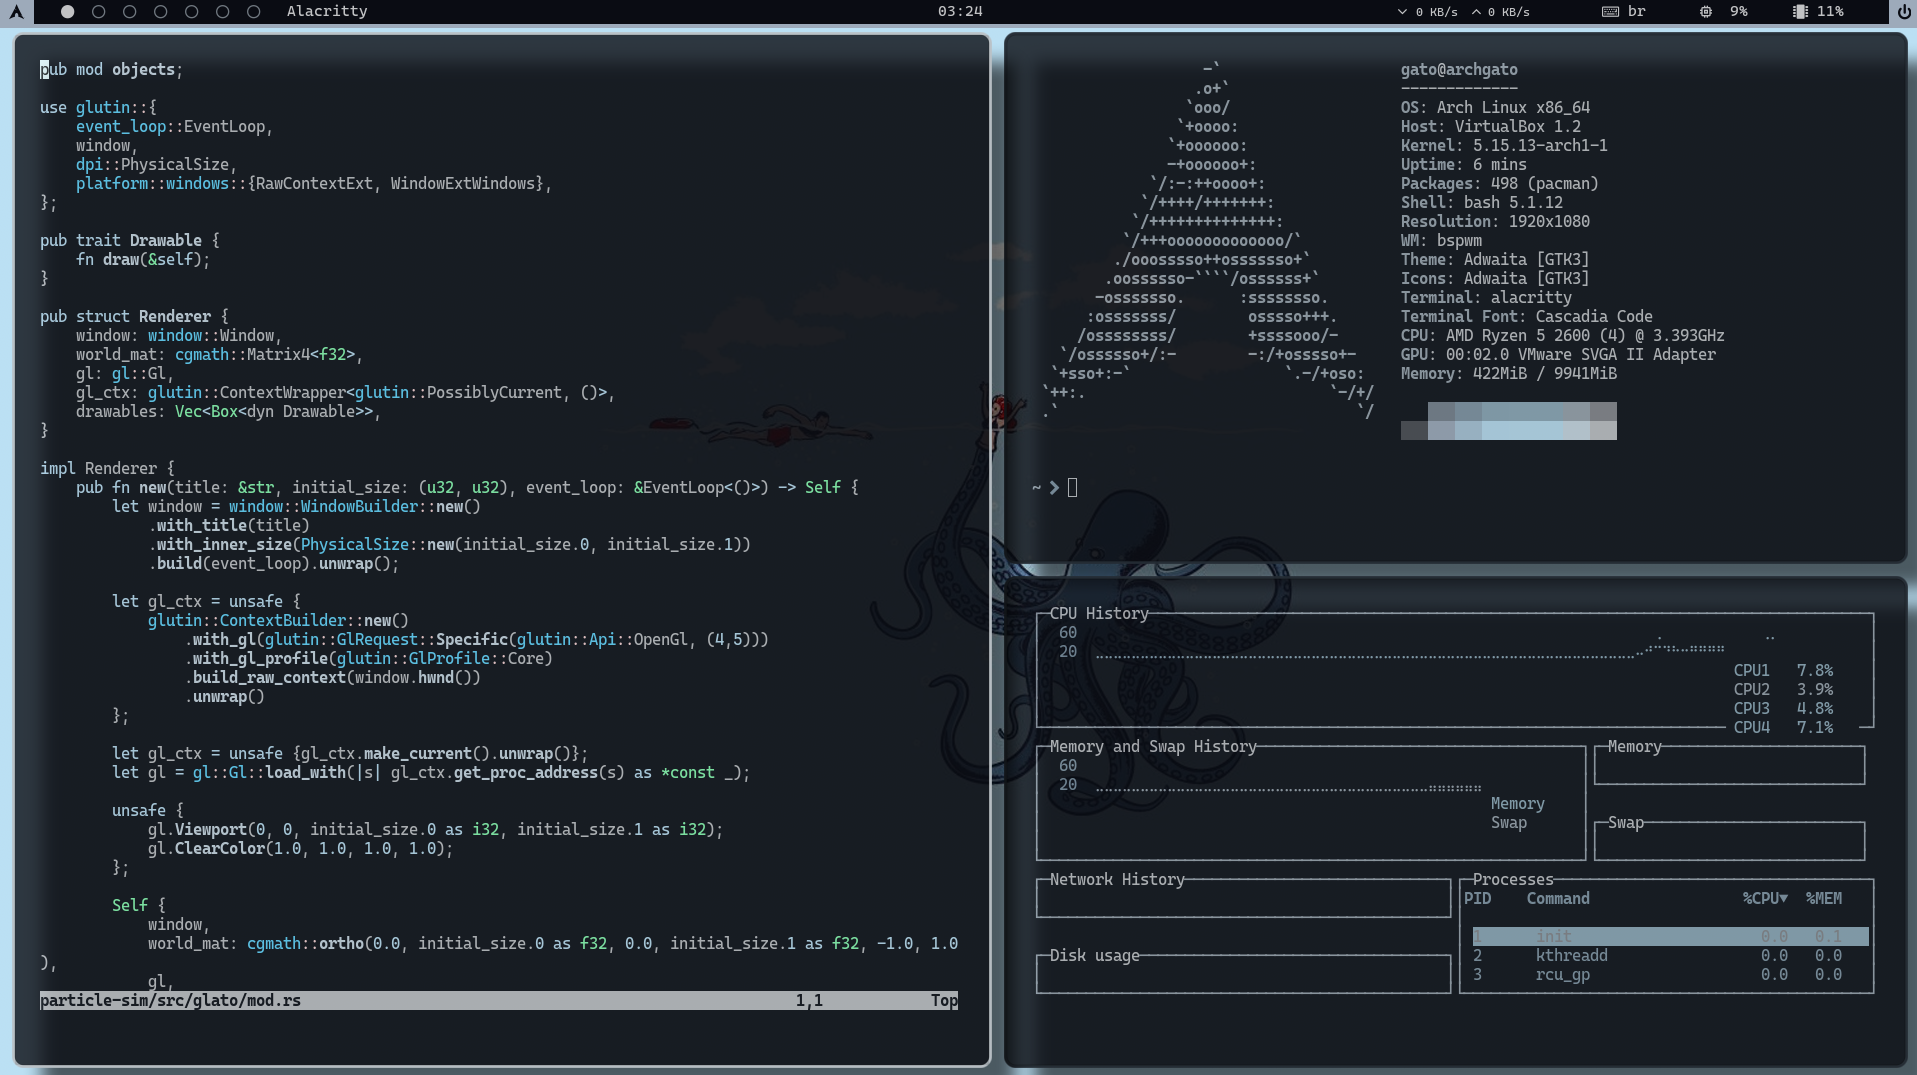Screen dimensions: 1917x1075
Task: Switch to the third workspace circle
Action: 129,12
